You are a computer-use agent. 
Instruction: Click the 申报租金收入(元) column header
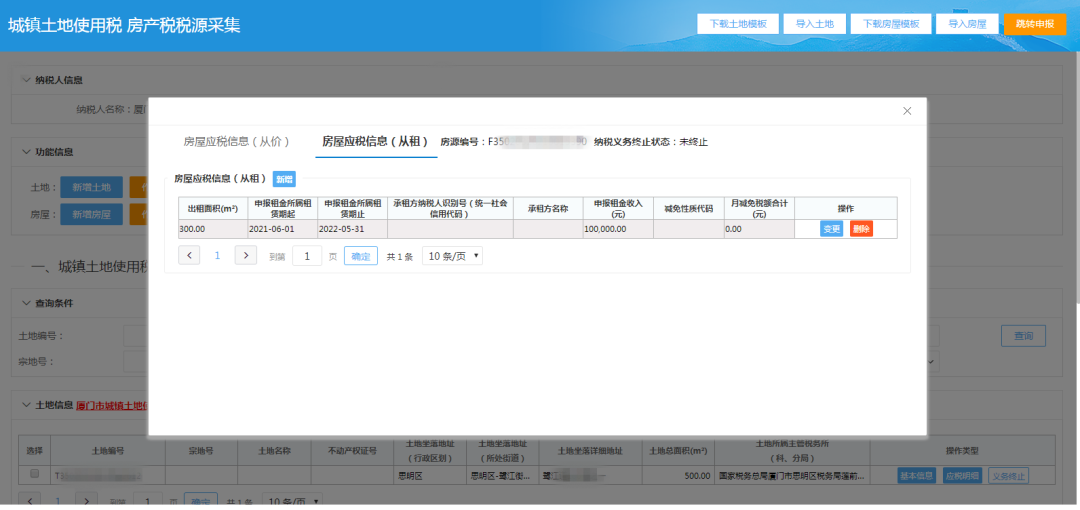618,209
